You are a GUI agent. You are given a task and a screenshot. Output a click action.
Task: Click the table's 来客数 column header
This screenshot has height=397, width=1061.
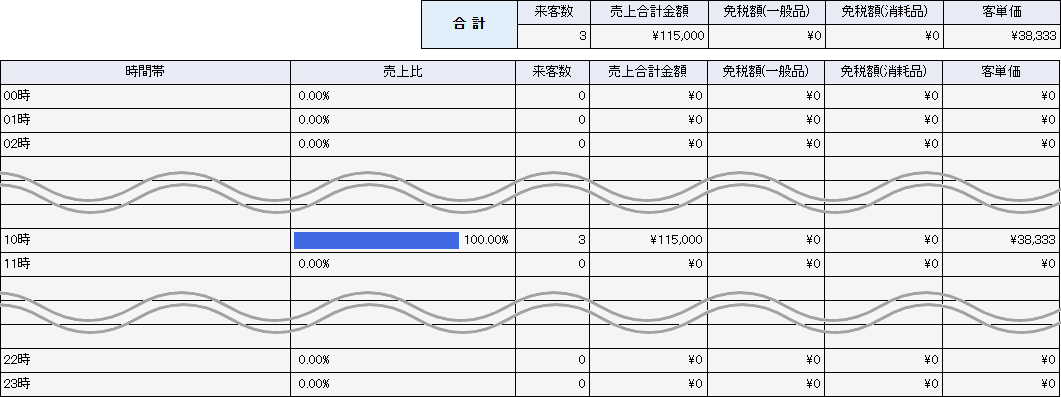[552, 72]
